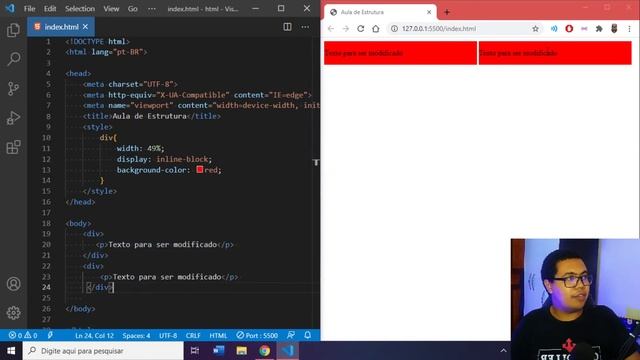Open Word from the taskbar
Viewport: 640px width, 360px height.
(218, 351)
